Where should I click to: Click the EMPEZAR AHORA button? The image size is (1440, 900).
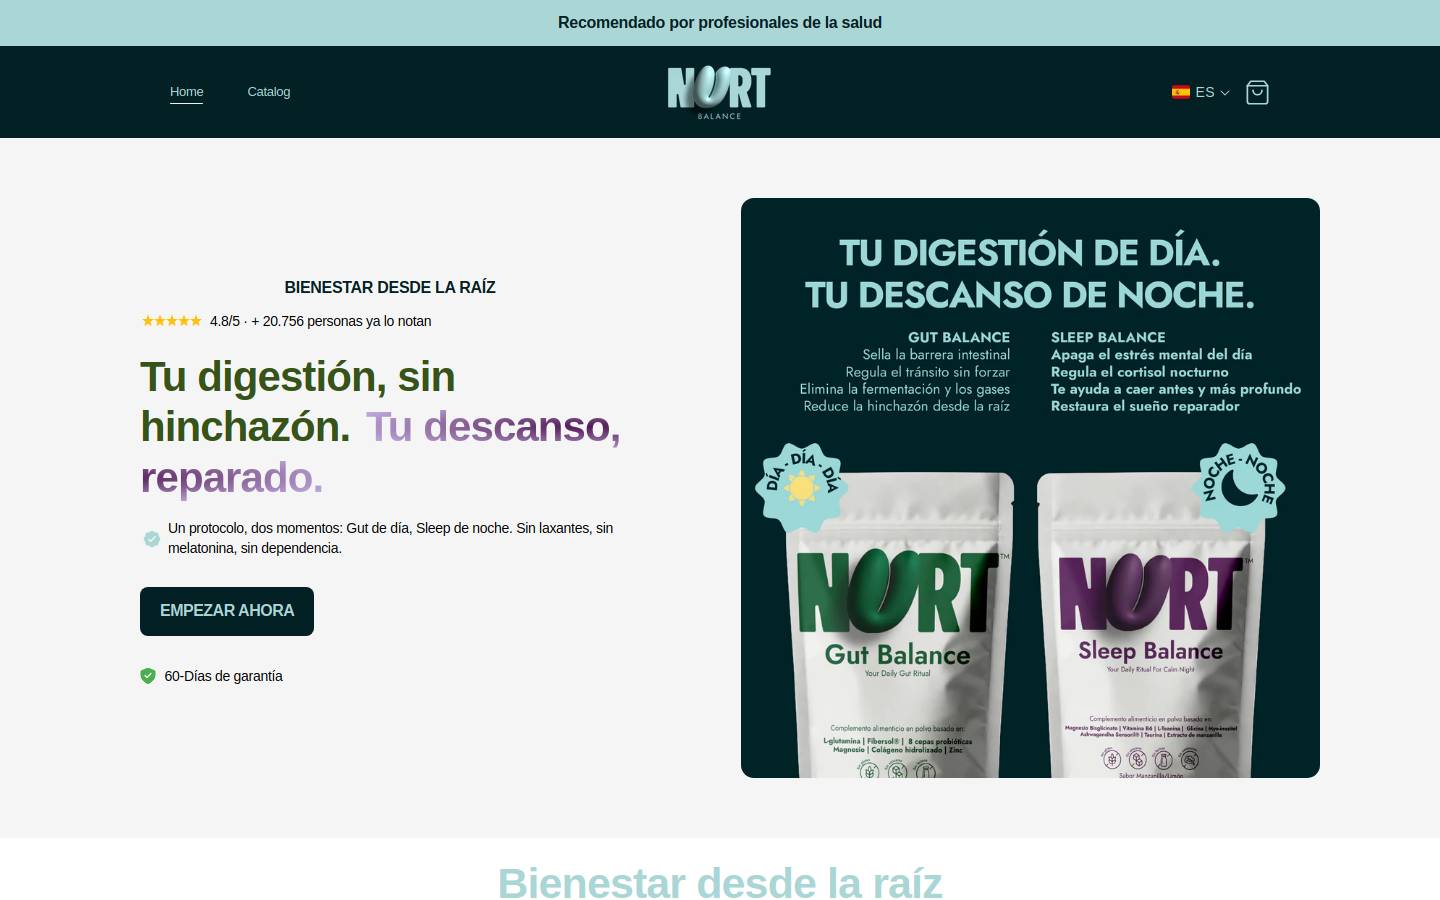pos(227,611)
